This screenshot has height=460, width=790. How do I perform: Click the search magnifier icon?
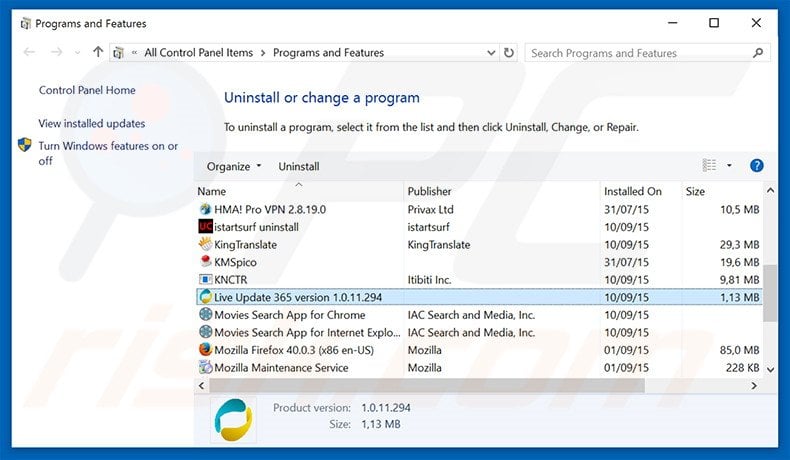(x=757, y=52)
